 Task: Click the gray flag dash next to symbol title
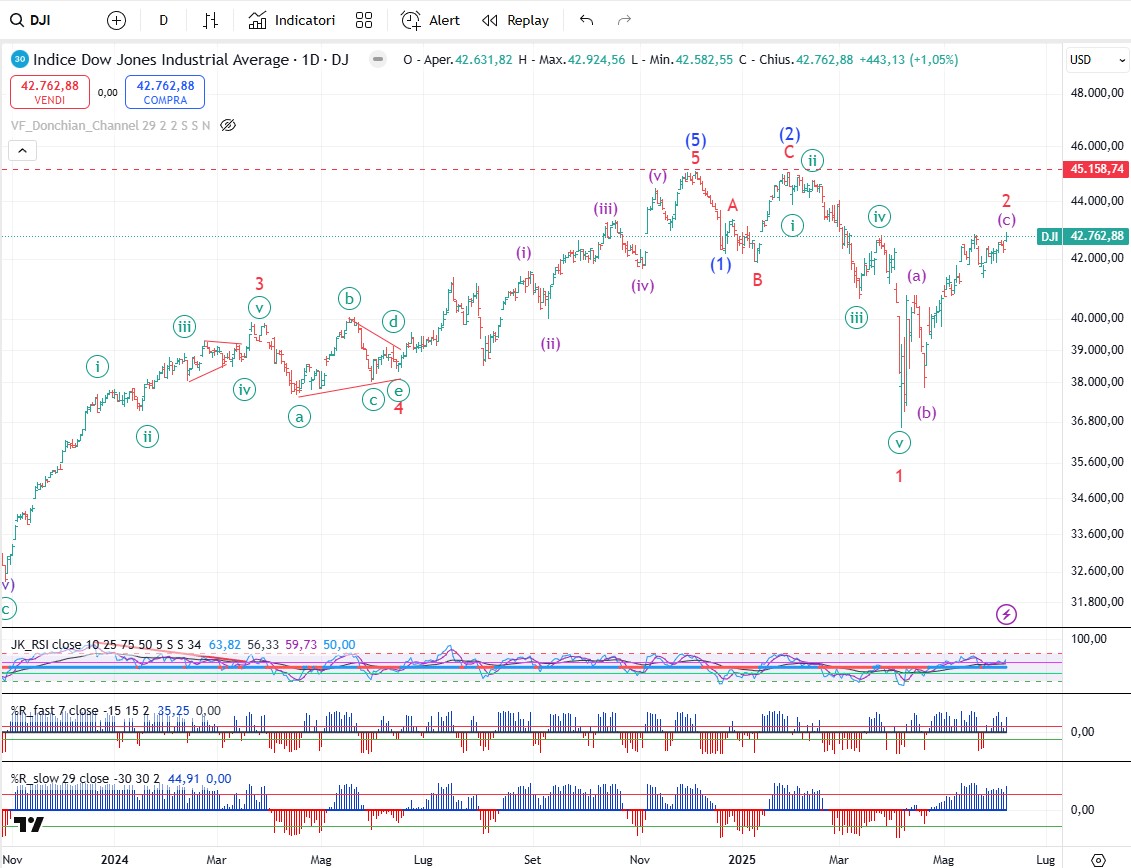[x=378, y=59]
